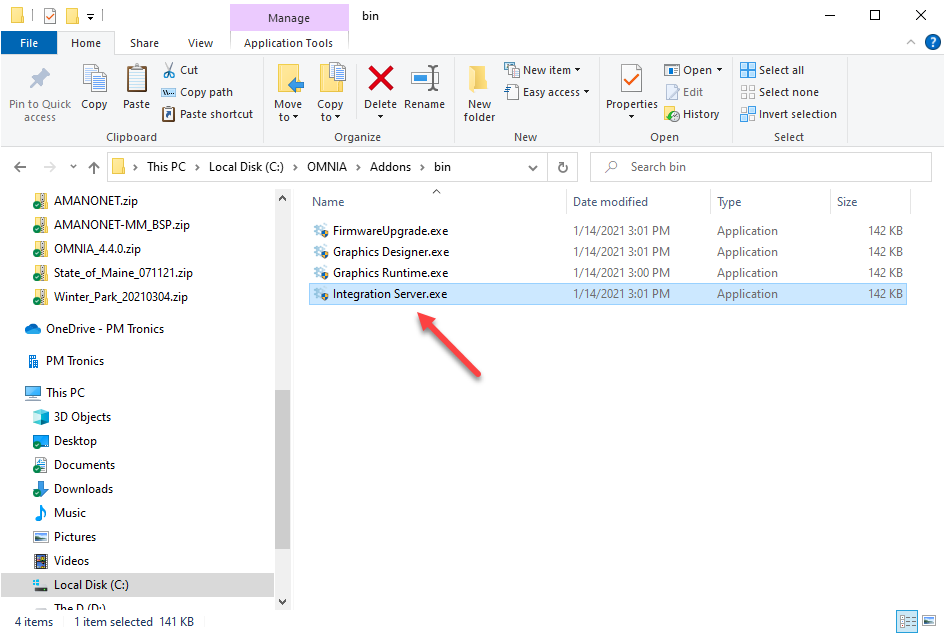Click Select none in ribbon

(x=779, y=92)
